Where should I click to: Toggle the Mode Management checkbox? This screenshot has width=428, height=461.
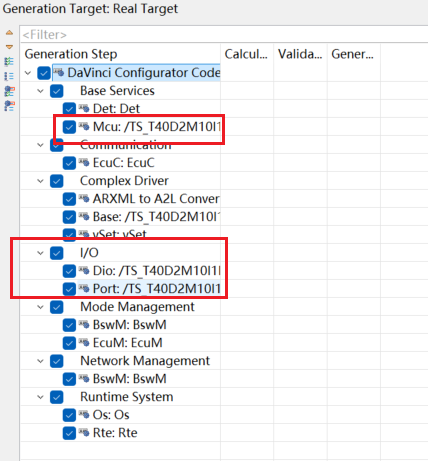click(57, 307)
